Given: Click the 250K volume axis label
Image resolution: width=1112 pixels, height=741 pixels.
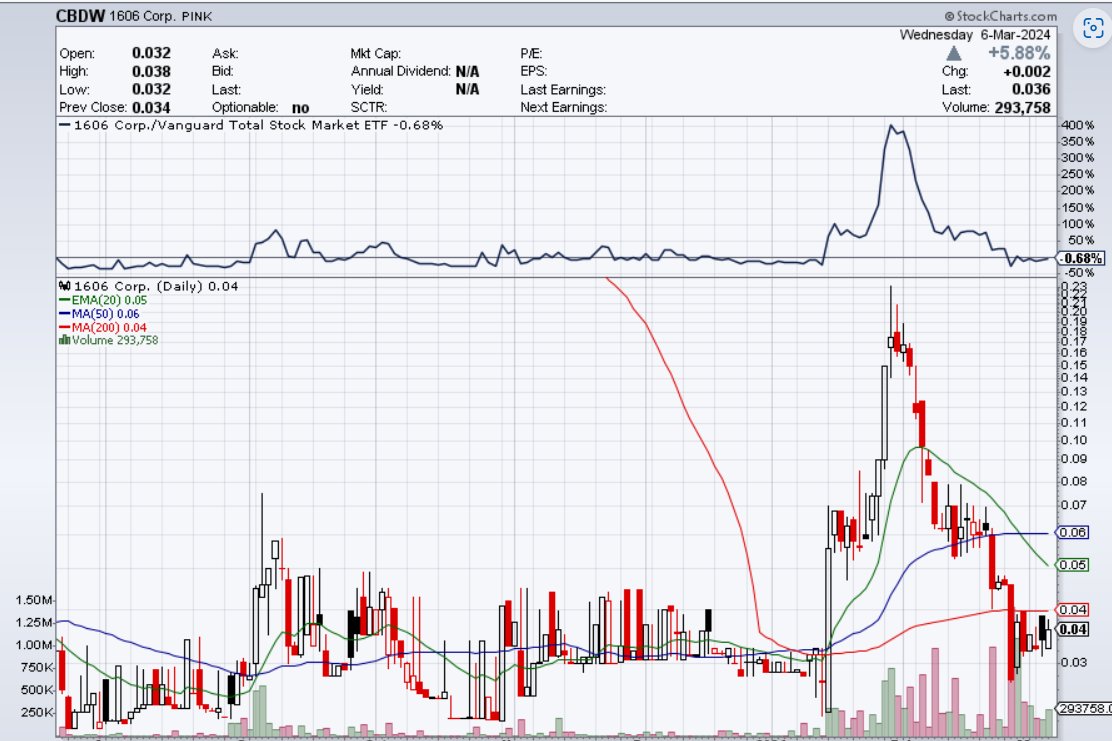Looking at the screenshot, I should 37,713.
